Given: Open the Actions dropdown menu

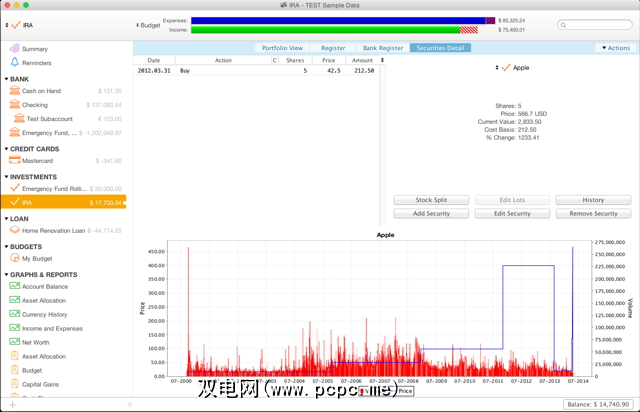Looking at the screenshot, I should click(614, 48).
